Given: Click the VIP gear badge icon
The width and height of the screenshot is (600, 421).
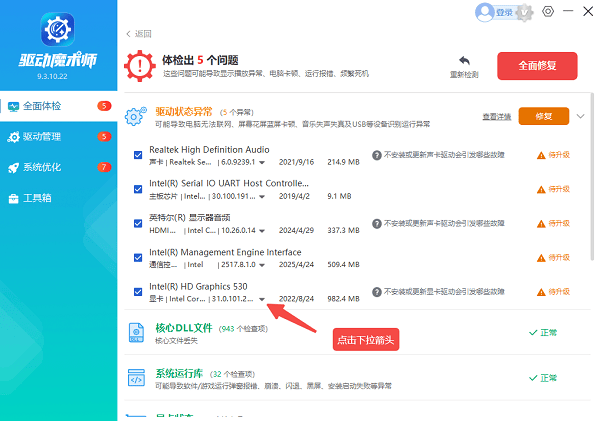Looking at the screenshot, I should pos(524,13).
